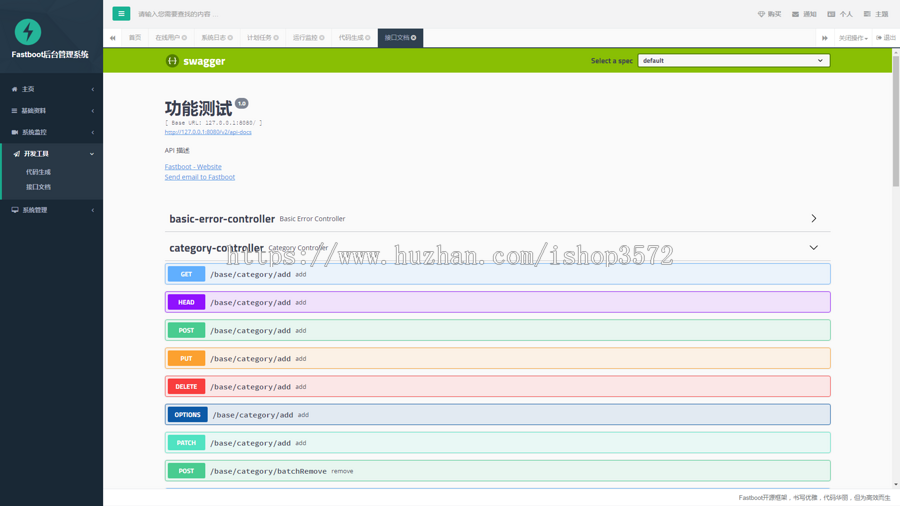Expand OPTIONS /base/category/add operation
The height and width of the screenshot is (506, 900).
(x=498, y=415)
